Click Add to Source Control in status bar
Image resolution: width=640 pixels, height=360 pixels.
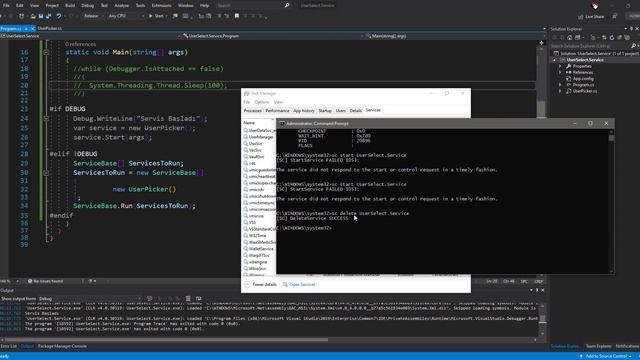pyautogui.click(x=605, y=356)
